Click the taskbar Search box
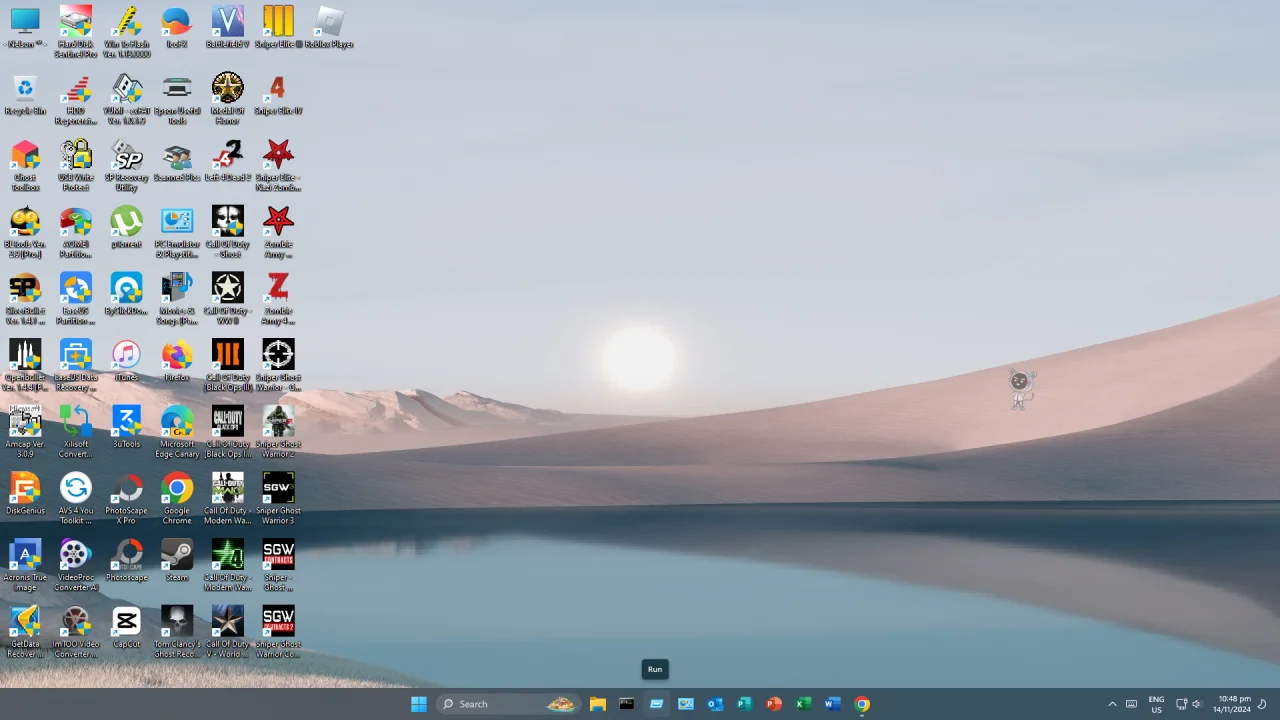Screen dimensions: 1280x720 coord(510,704)
